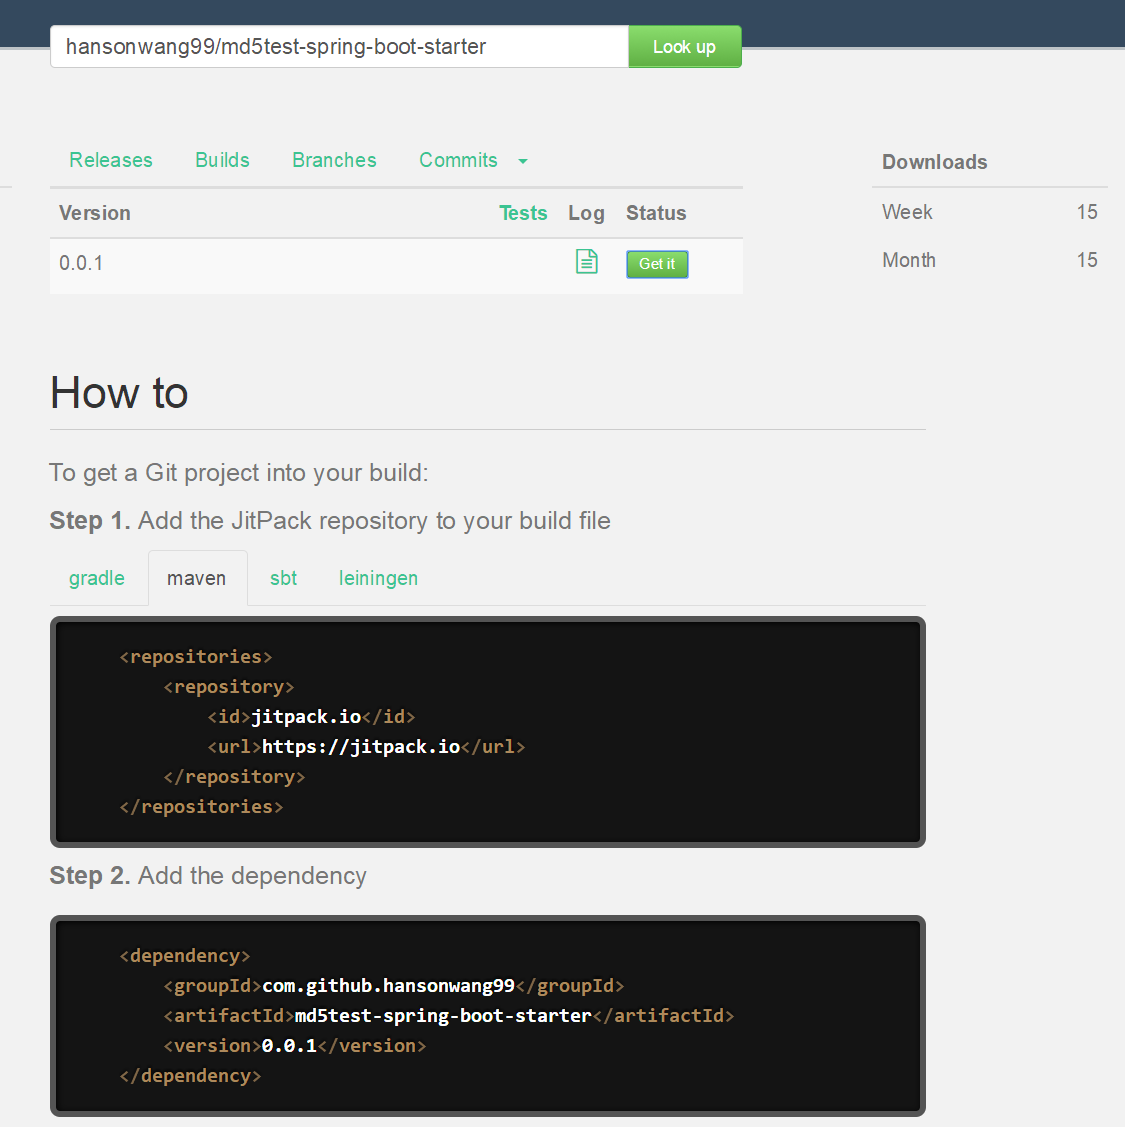The image size is (1125, 1127).
Task: Click the Week downloads row label
Action: coord(907,212)
